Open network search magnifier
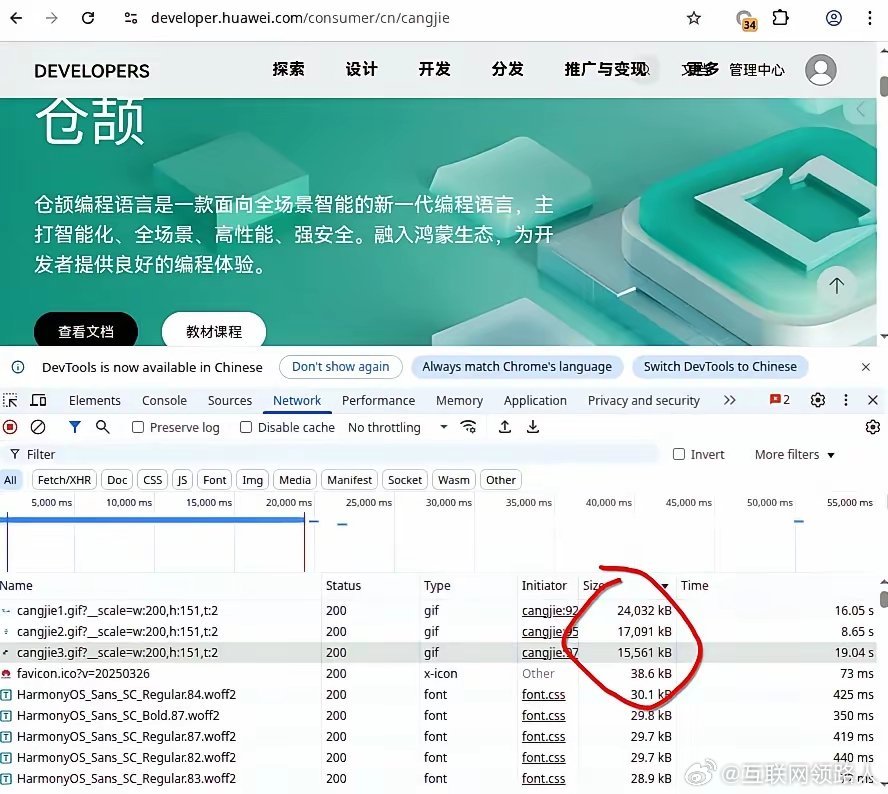The image size is (888, 794). pos(103,427)
